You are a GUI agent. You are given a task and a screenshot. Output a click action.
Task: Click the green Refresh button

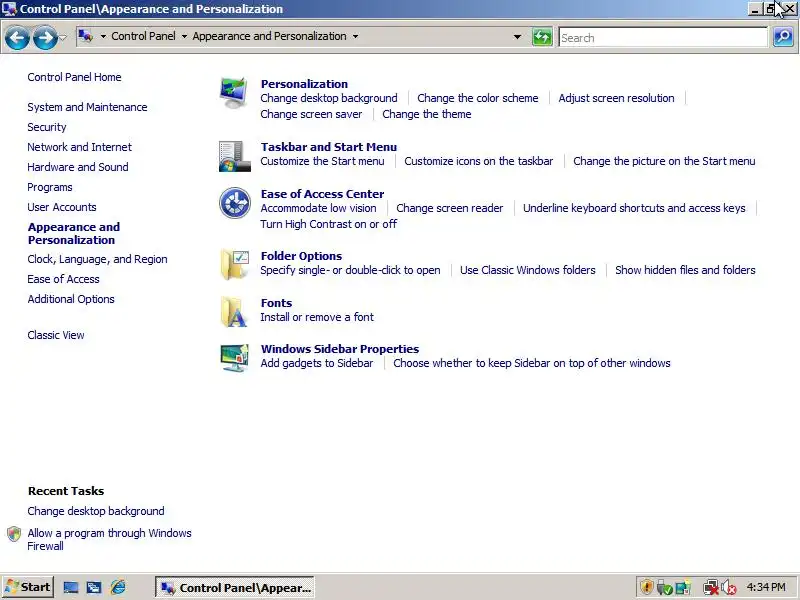(542, 37)
